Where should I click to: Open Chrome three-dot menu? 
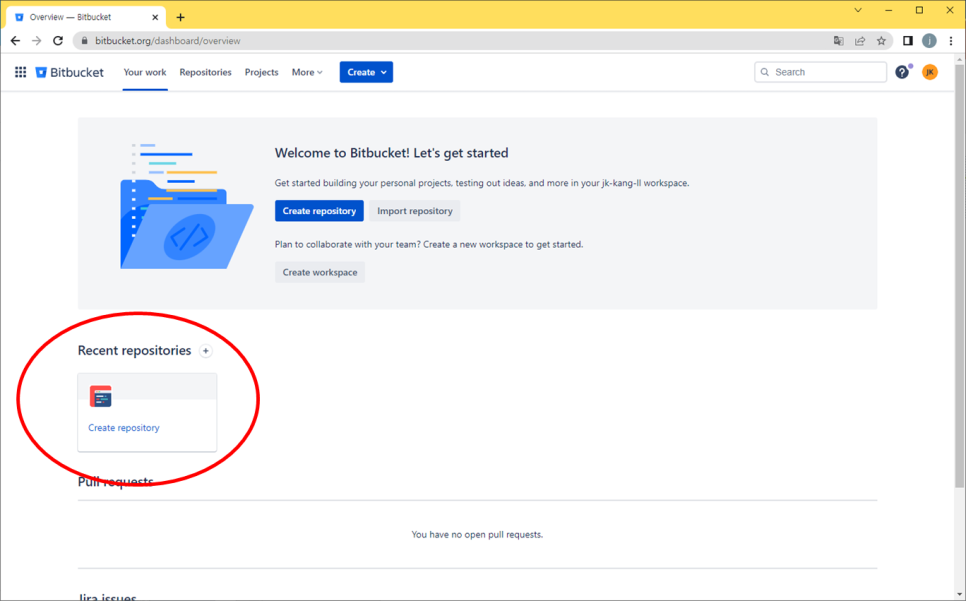[951, 41]
